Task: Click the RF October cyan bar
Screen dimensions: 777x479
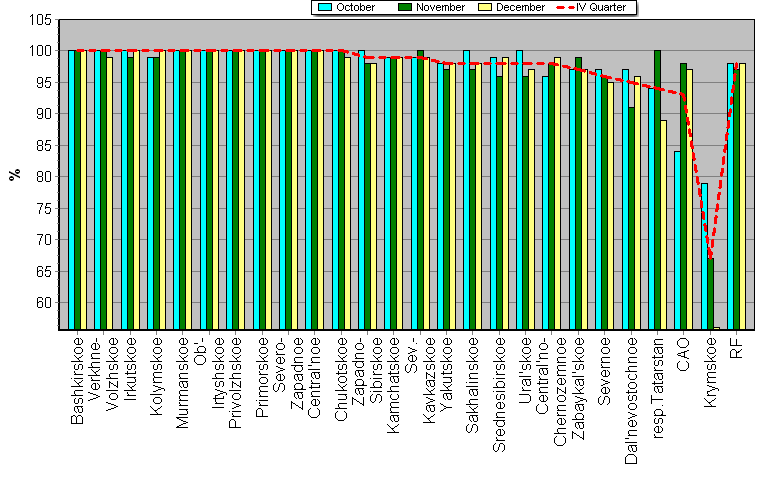Action: [730, 196]
